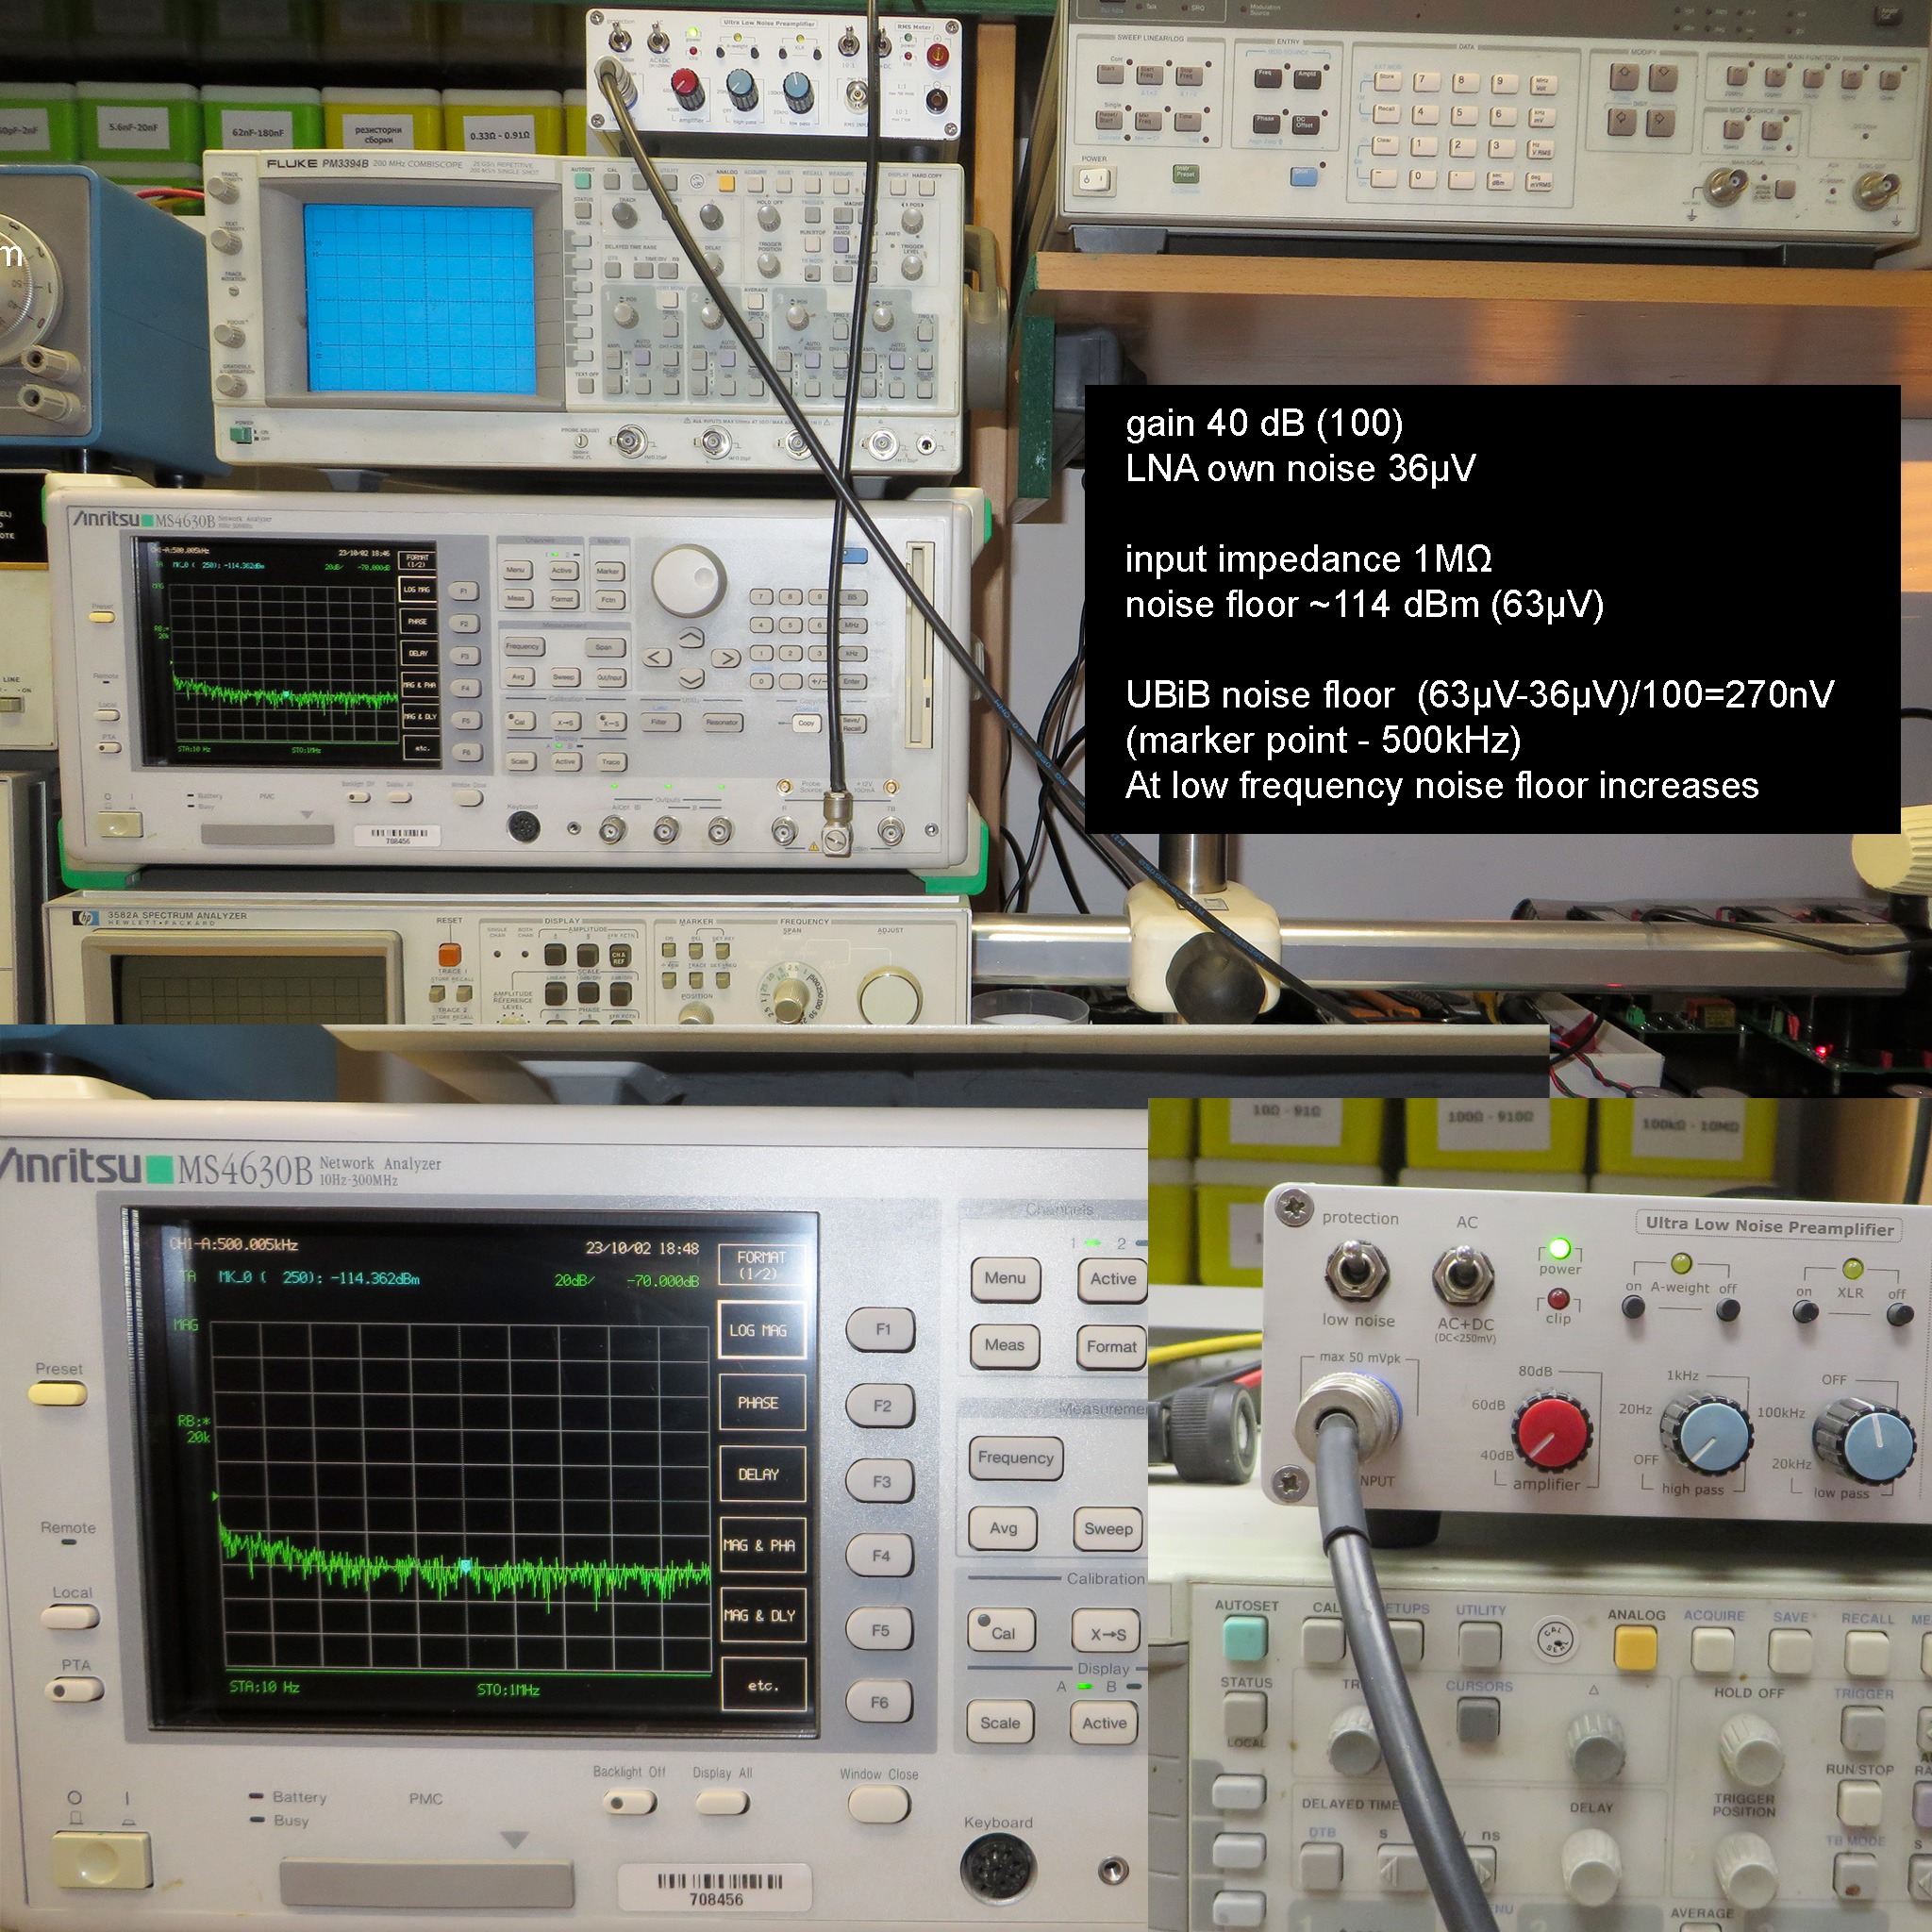Image resolution: width=1932 pixels, height=1932 pixels.
Task: Push the Marker key on the stacked Anritsu
Action: 608,571
